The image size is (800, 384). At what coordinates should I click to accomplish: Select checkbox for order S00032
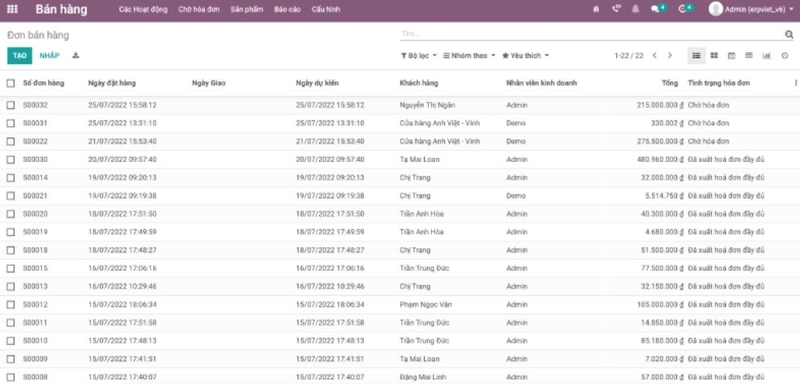(11, 105)
